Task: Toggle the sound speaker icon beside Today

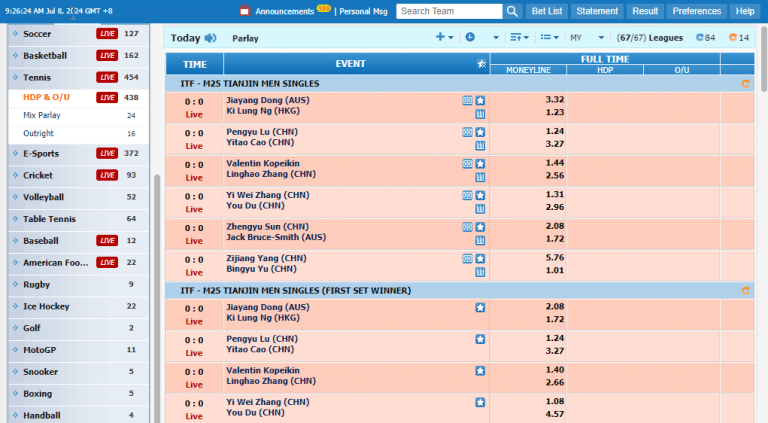Action: coord(210,38)
